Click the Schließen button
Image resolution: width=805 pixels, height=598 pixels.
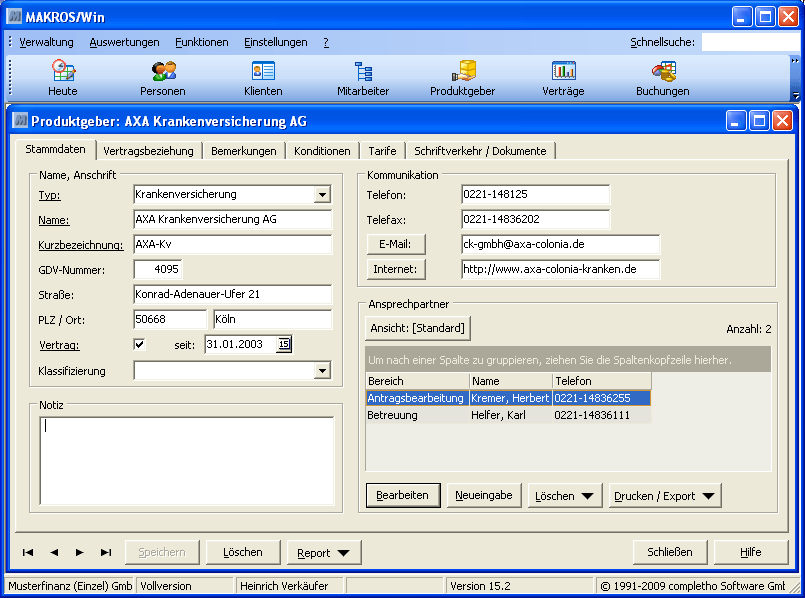669,552
